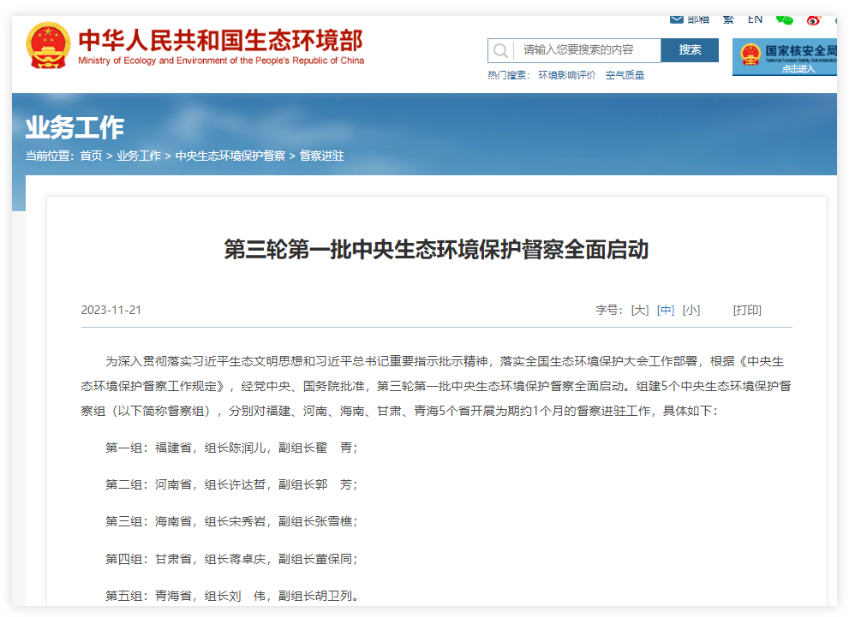This screenshot has width=857, height=617.
Task: Focus the search input field
Action: click(x=586, y=50)
